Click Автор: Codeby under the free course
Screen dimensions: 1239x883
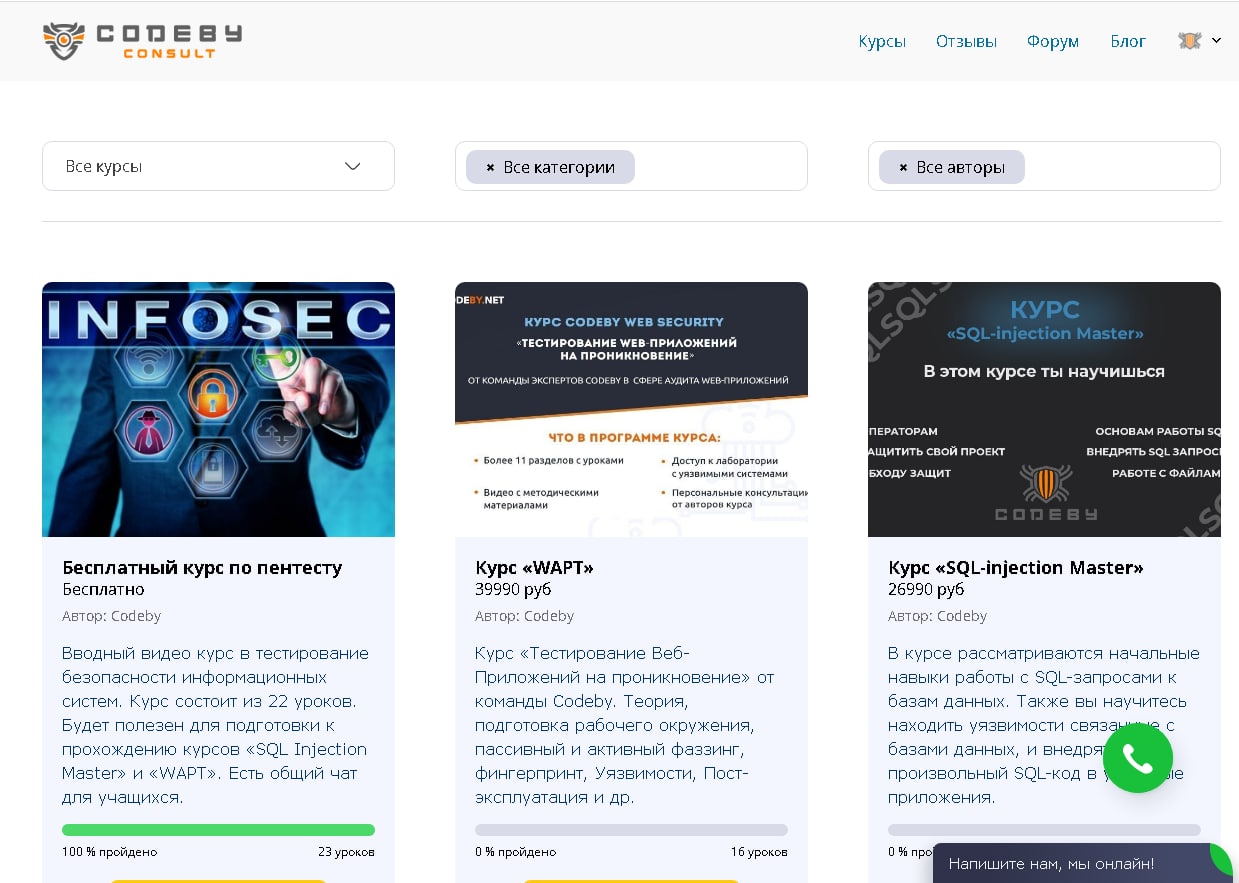coord(111,616)
